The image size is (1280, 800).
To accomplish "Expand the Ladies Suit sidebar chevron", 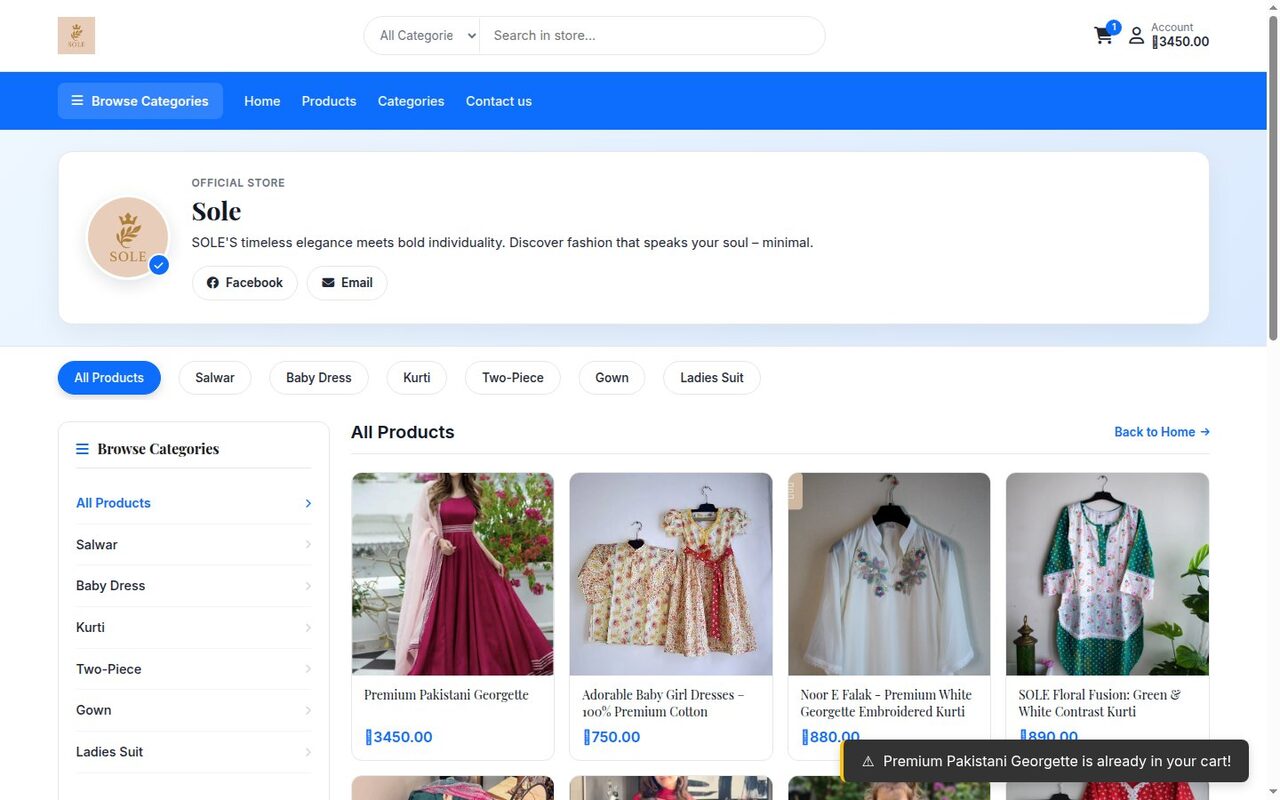I will click(x=308, y=752).
